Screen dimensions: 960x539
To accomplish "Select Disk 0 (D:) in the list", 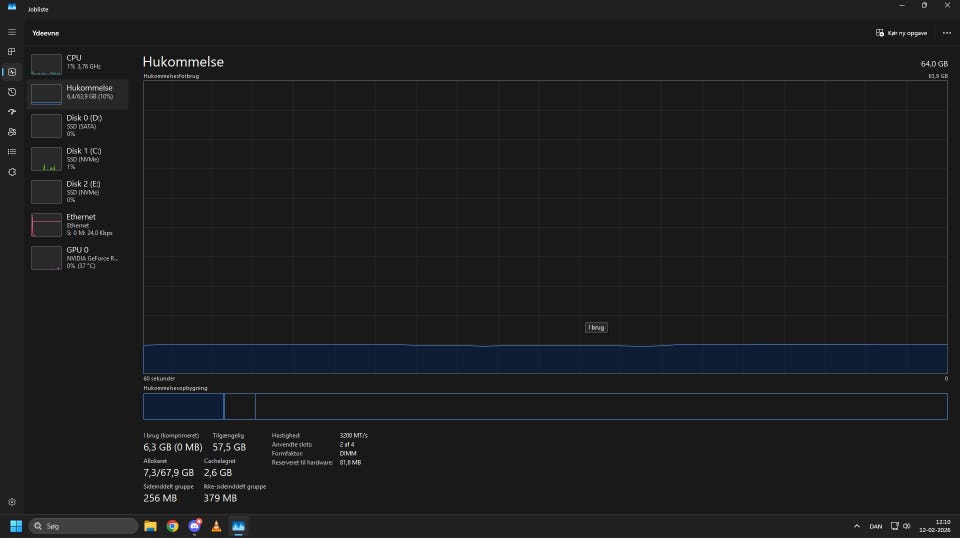I will point(78,125).
